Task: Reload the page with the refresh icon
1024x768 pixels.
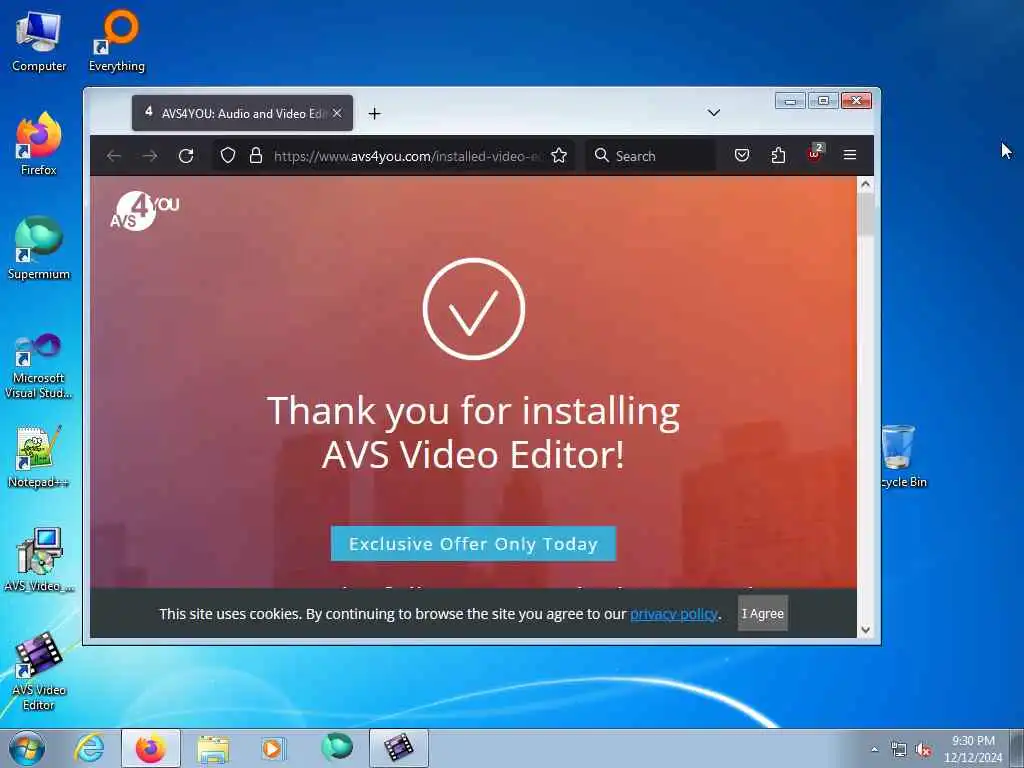Action: [186, 155]
